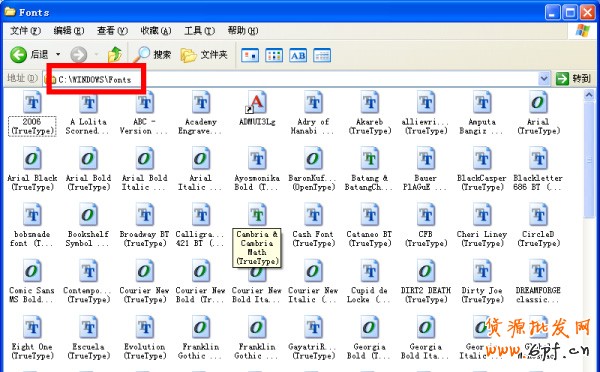
Task: Select the Arial Bold Italic font
Action: (144, 170)
